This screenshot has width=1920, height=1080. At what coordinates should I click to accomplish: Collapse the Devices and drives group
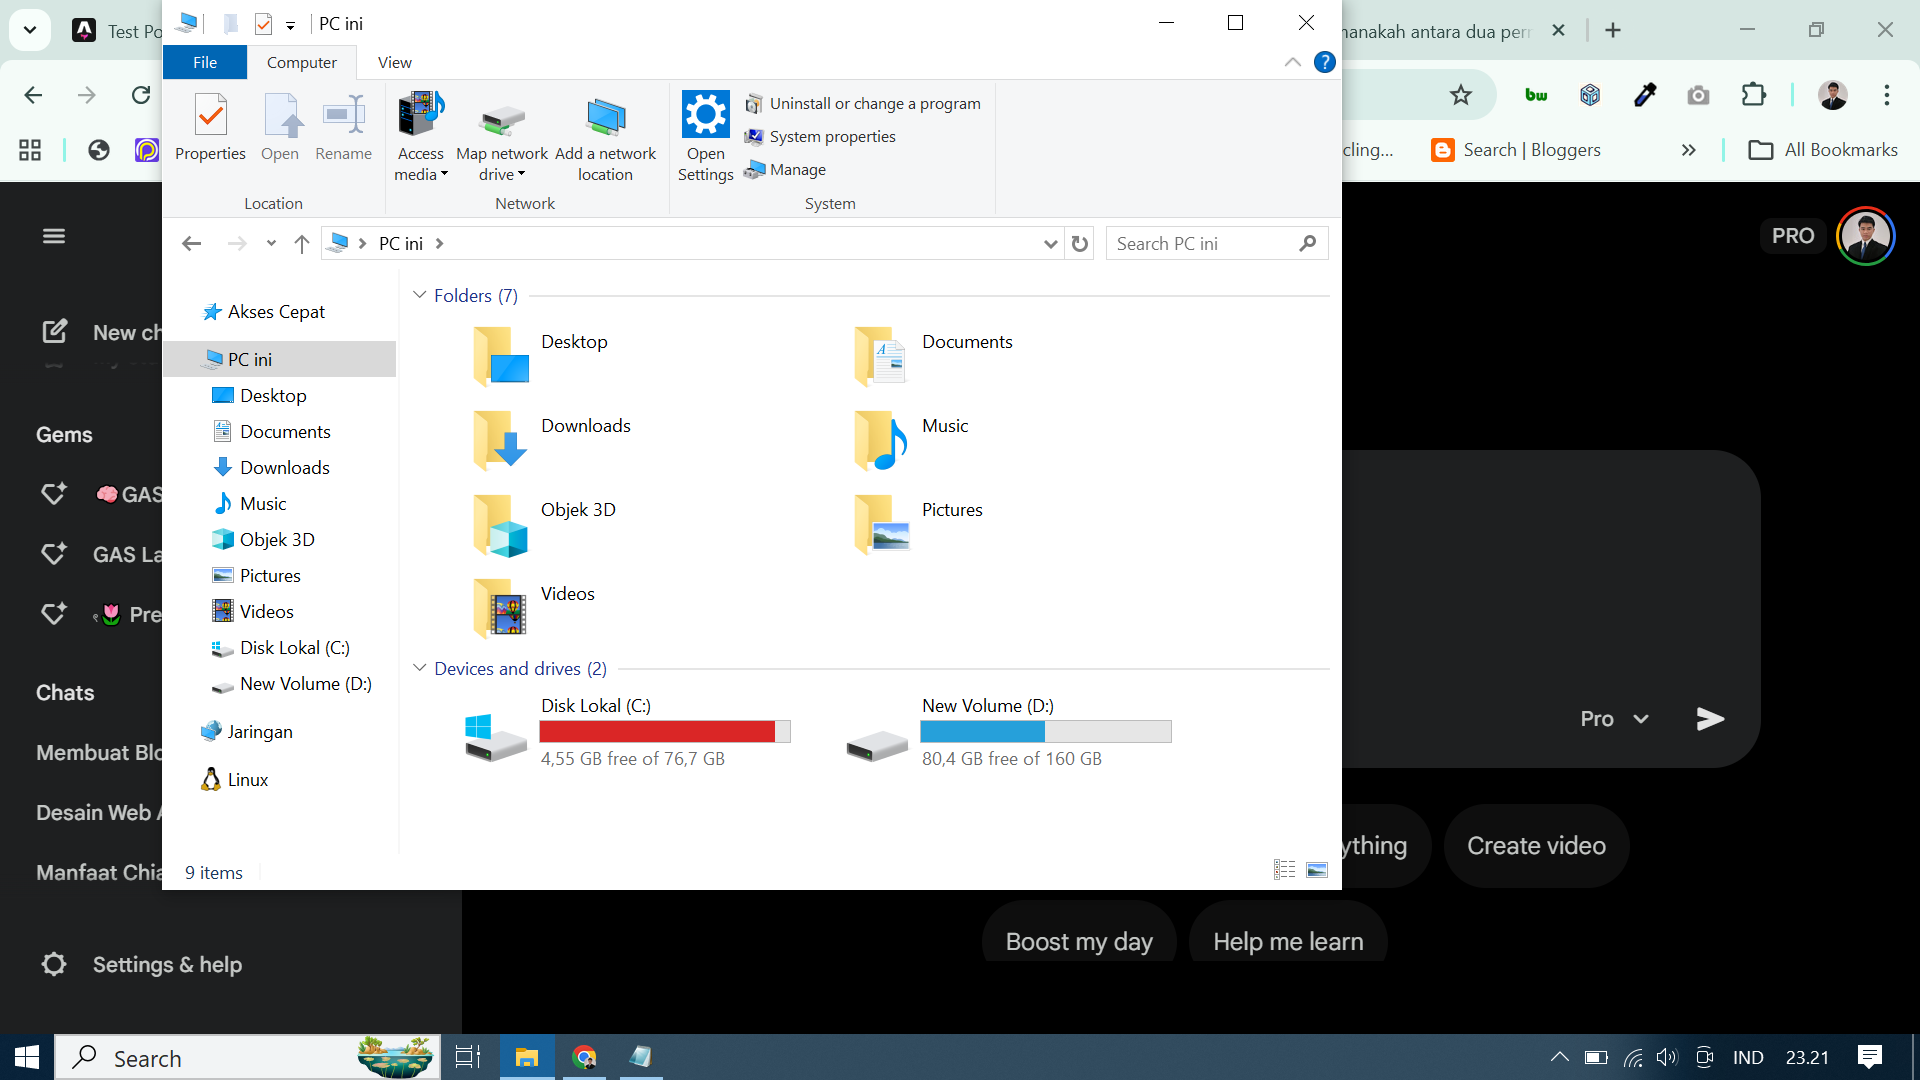[420, 668]
